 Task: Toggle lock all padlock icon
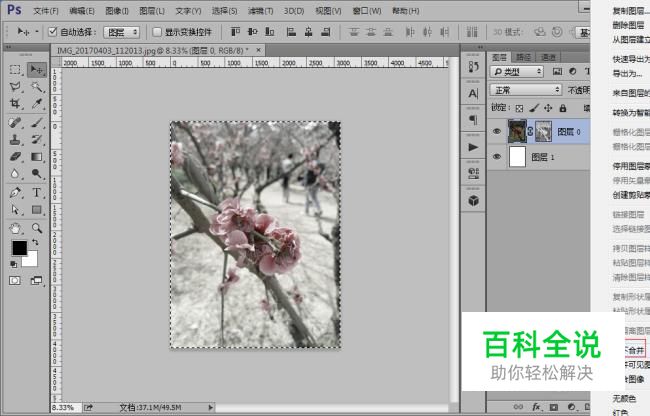pos(563,109)
